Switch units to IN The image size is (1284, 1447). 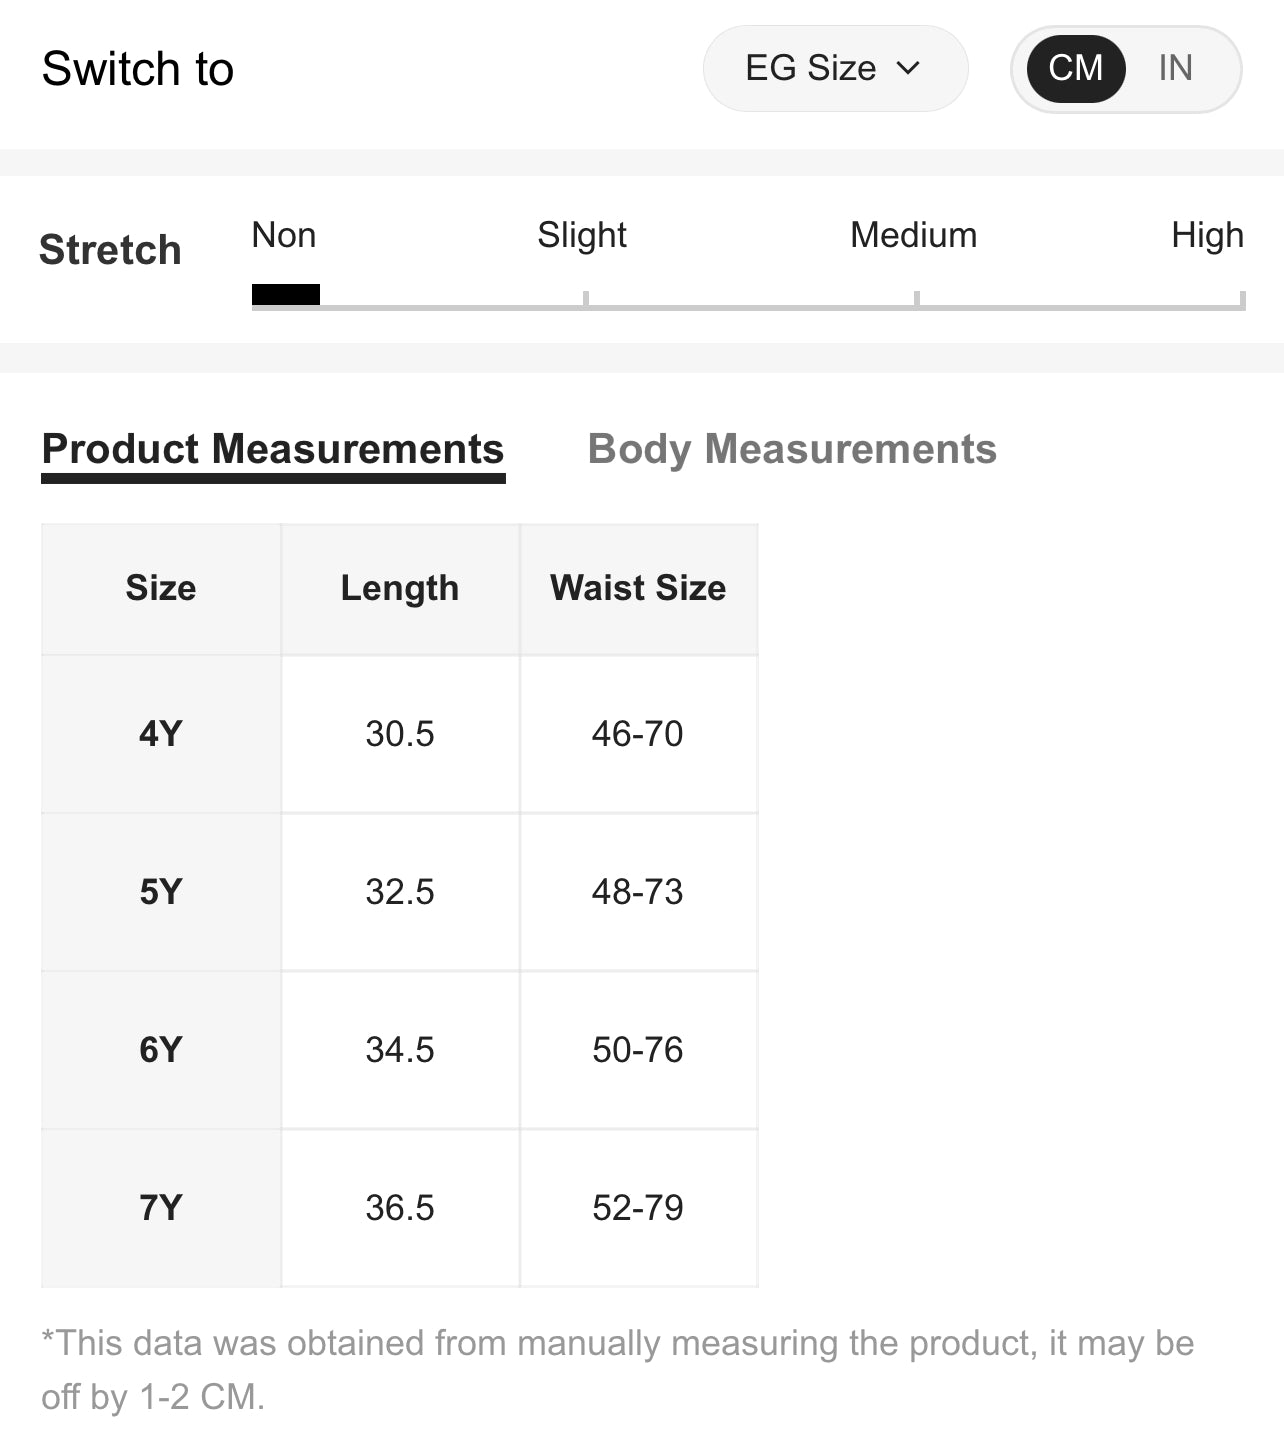click(1175, 68)
